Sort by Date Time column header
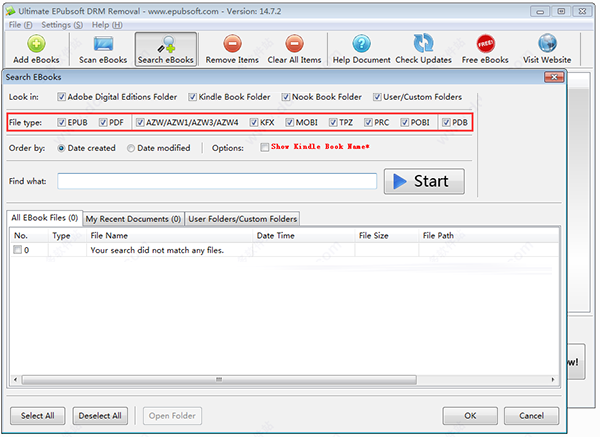The height and width of the screenshot is (437, 600). (304, 235)
